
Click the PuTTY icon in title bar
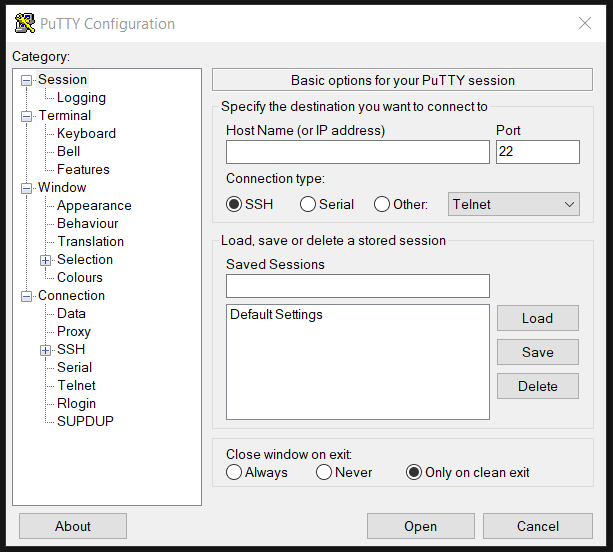pyautogui.click(x=25, y=23)
